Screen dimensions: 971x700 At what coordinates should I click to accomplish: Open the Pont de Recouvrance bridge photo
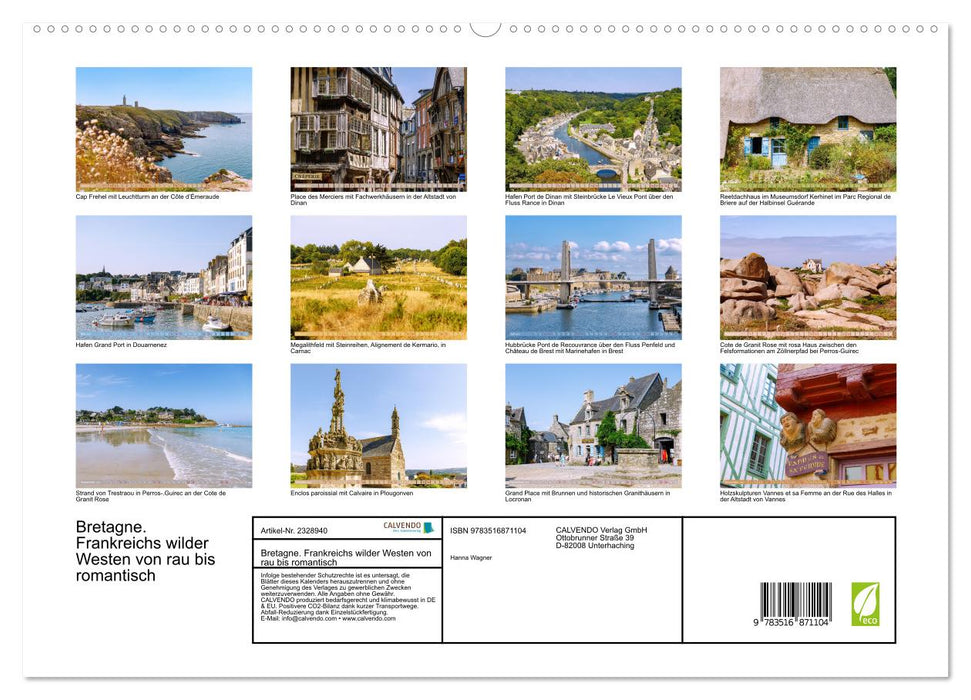pyautogui.click(x=593, y=278)
